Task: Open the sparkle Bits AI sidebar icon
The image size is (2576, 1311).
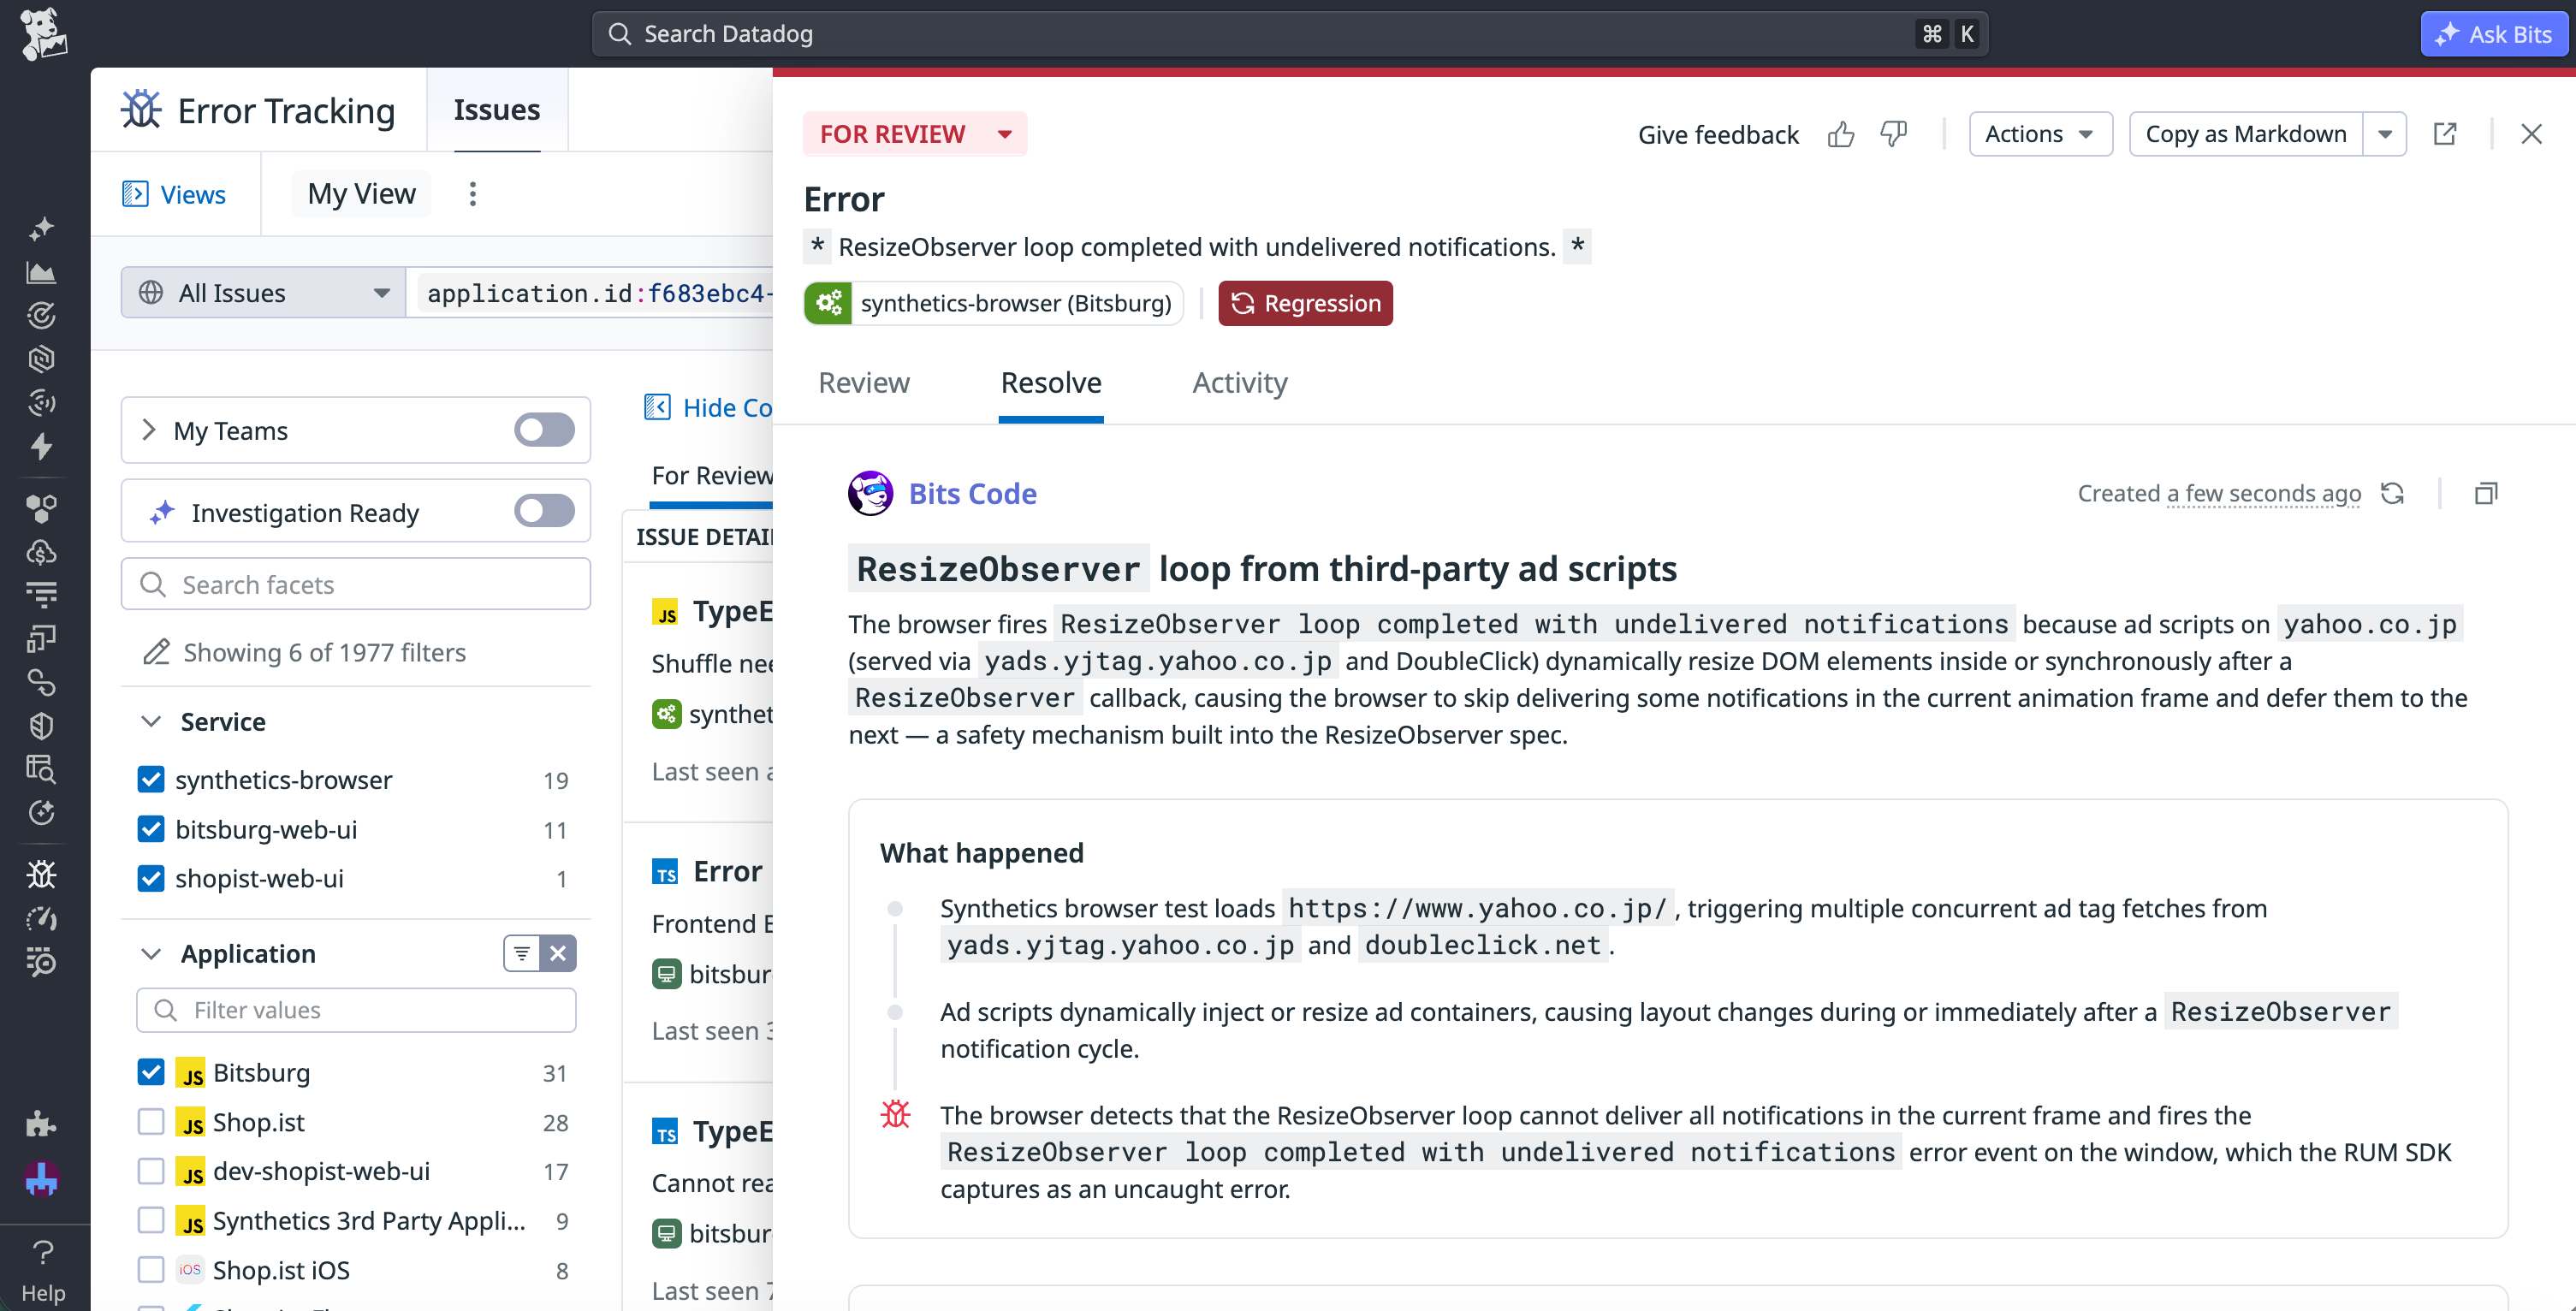Action: [x=41, y=229]
